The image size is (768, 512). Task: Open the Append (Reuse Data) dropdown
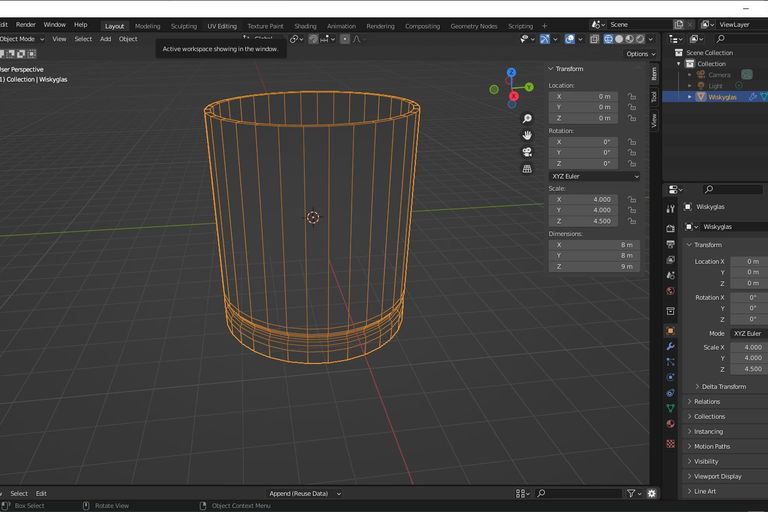click(305, 493)
